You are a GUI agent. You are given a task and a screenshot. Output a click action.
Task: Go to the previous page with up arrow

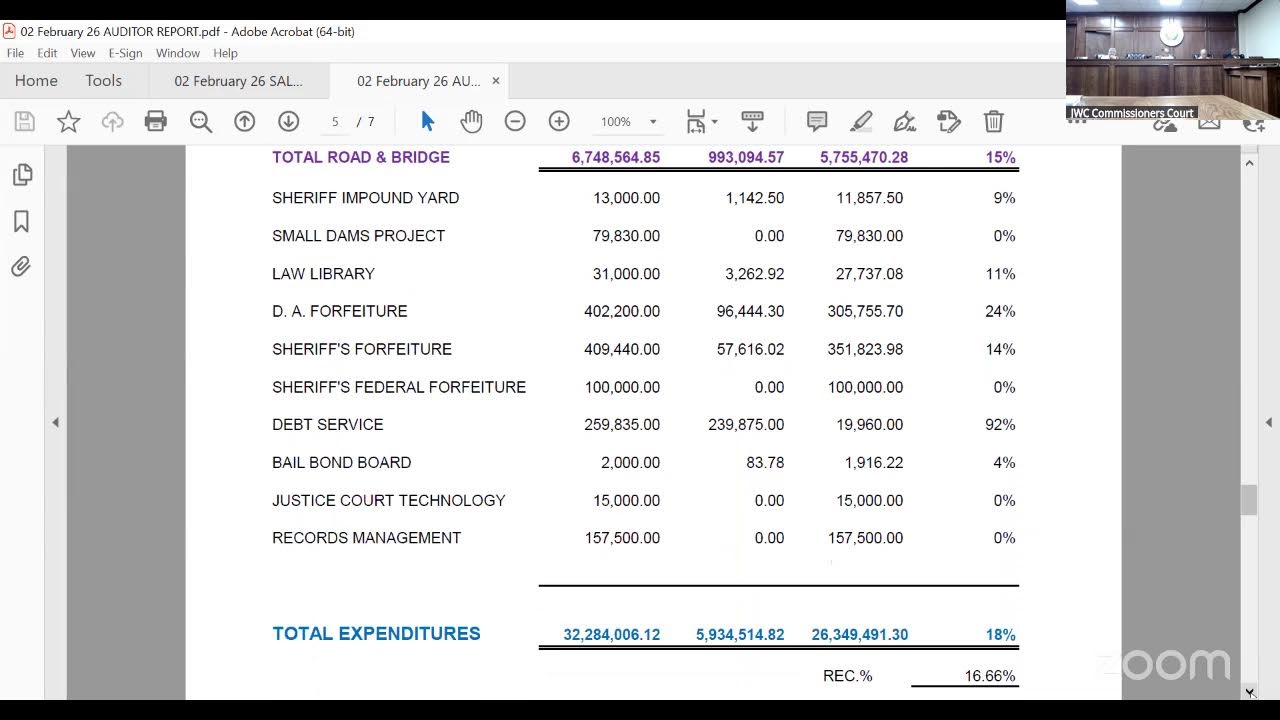[245, 122]
